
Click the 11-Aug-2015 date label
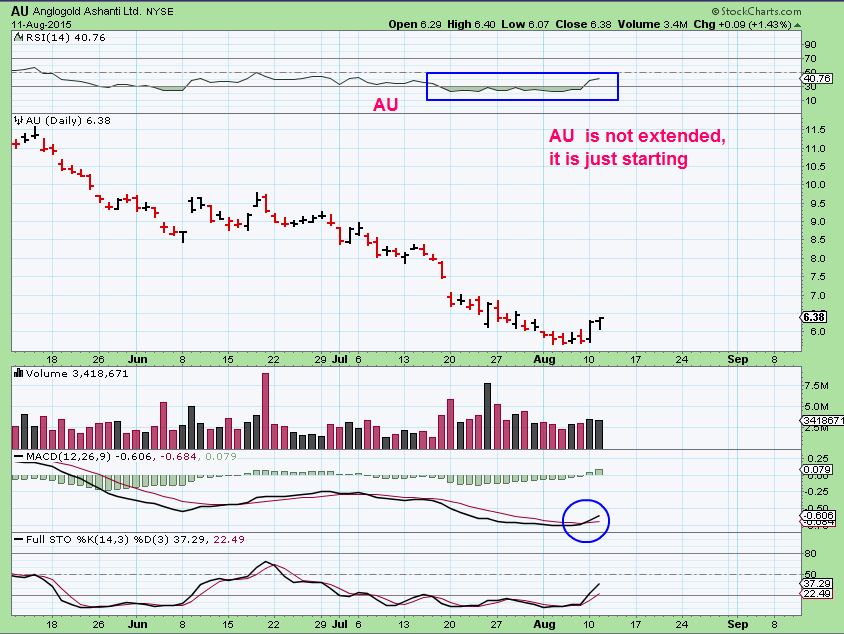coord(41,25)
